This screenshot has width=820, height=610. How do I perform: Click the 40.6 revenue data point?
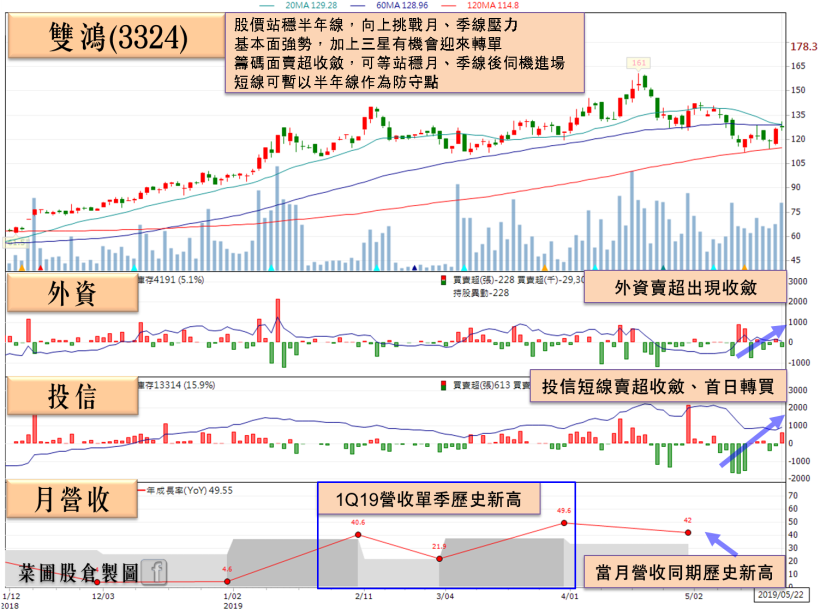coord(357,535)
